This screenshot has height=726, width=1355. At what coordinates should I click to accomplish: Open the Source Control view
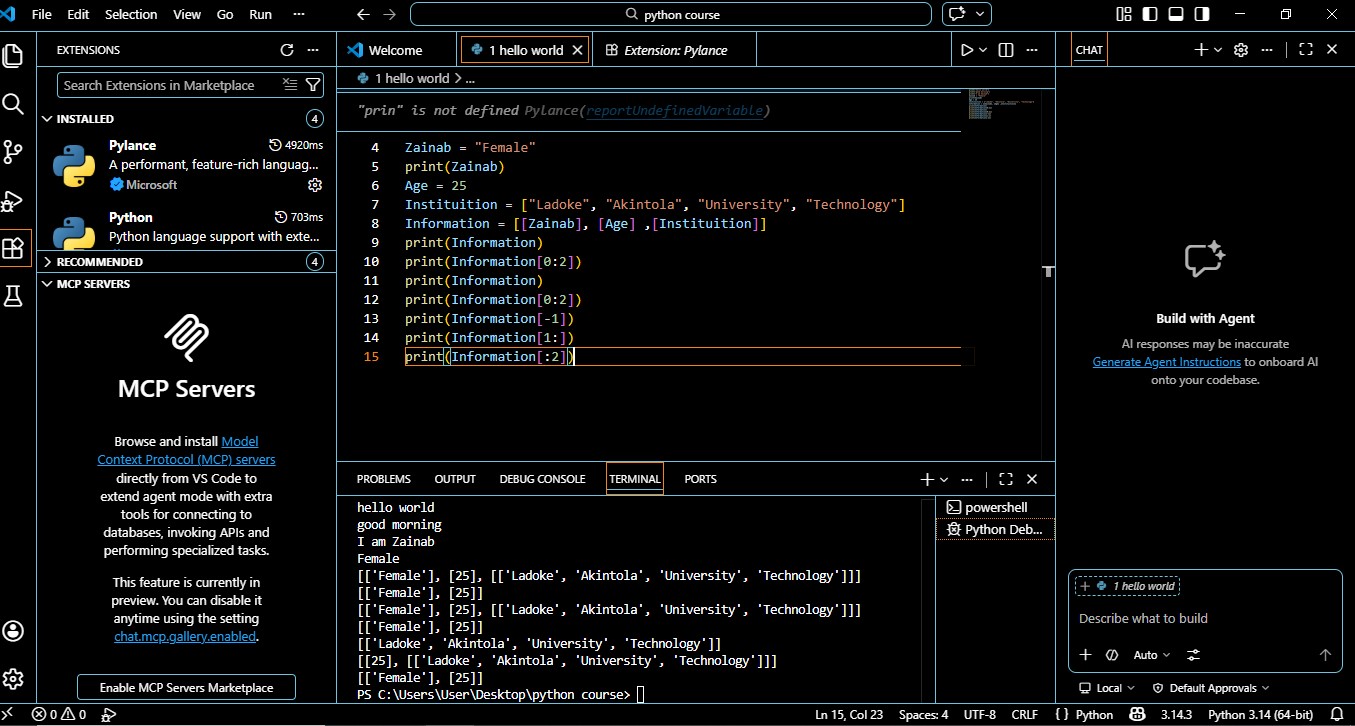[13, 152]
